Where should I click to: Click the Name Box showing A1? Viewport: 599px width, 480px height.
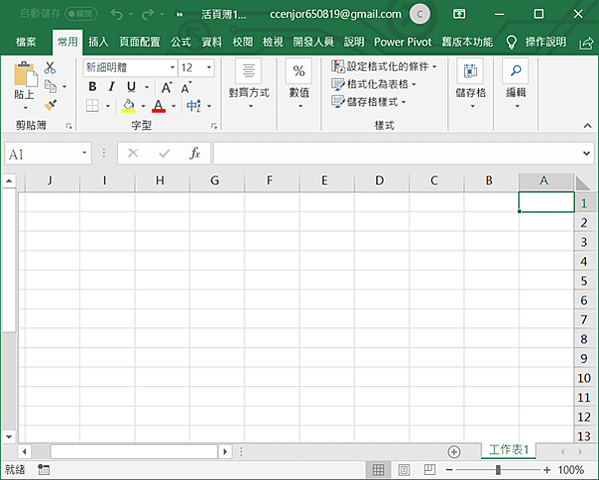(x=44, y=154)
